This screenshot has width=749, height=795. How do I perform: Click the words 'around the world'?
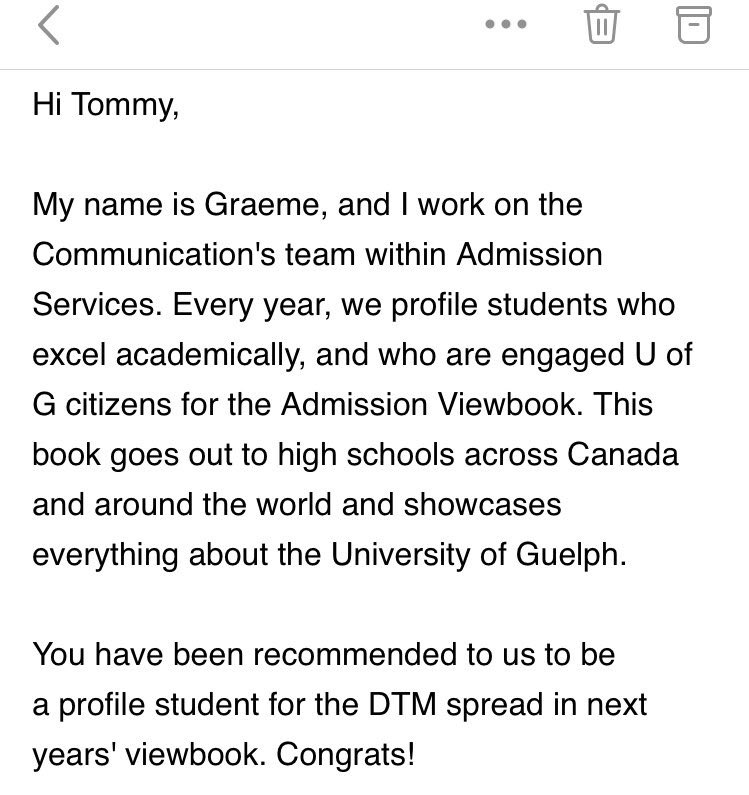[213, 504]
